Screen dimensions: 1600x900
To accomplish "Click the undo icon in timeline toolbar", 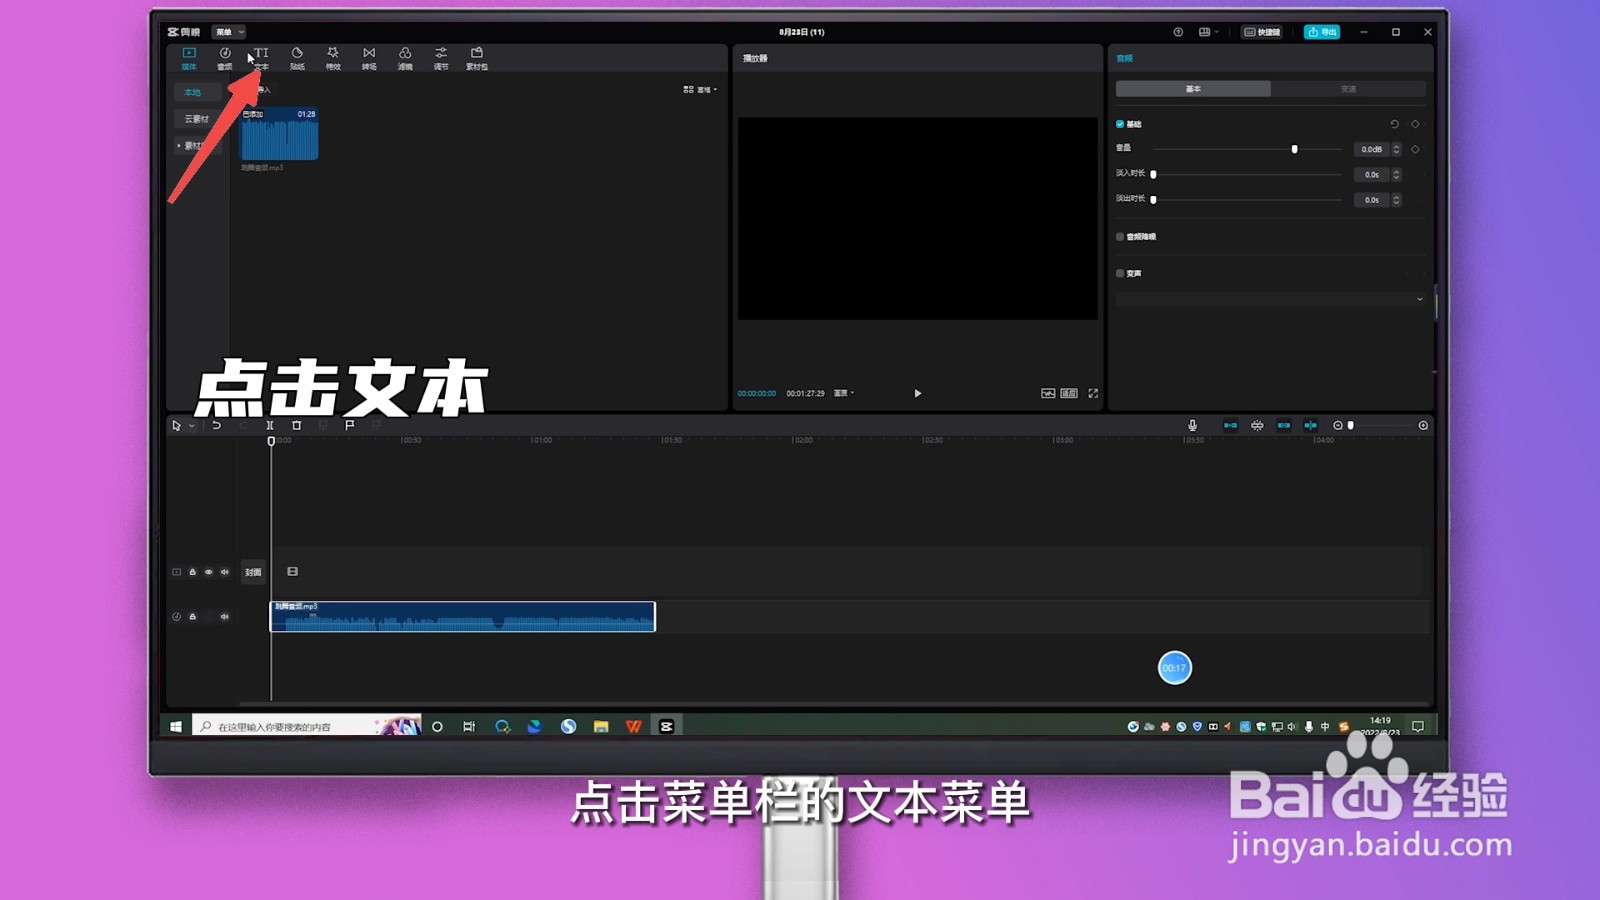I will [x=216, y=425].
